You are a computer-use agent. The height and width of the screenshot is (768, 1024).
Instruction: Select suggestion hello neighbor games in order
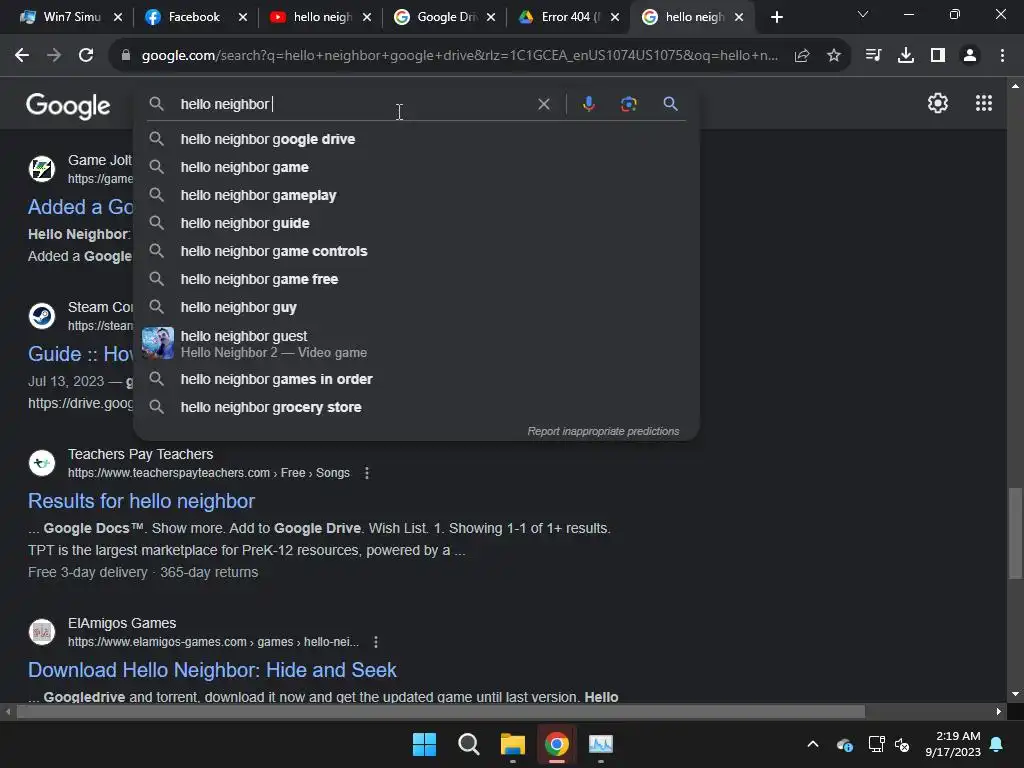click(x=416, y=379)
